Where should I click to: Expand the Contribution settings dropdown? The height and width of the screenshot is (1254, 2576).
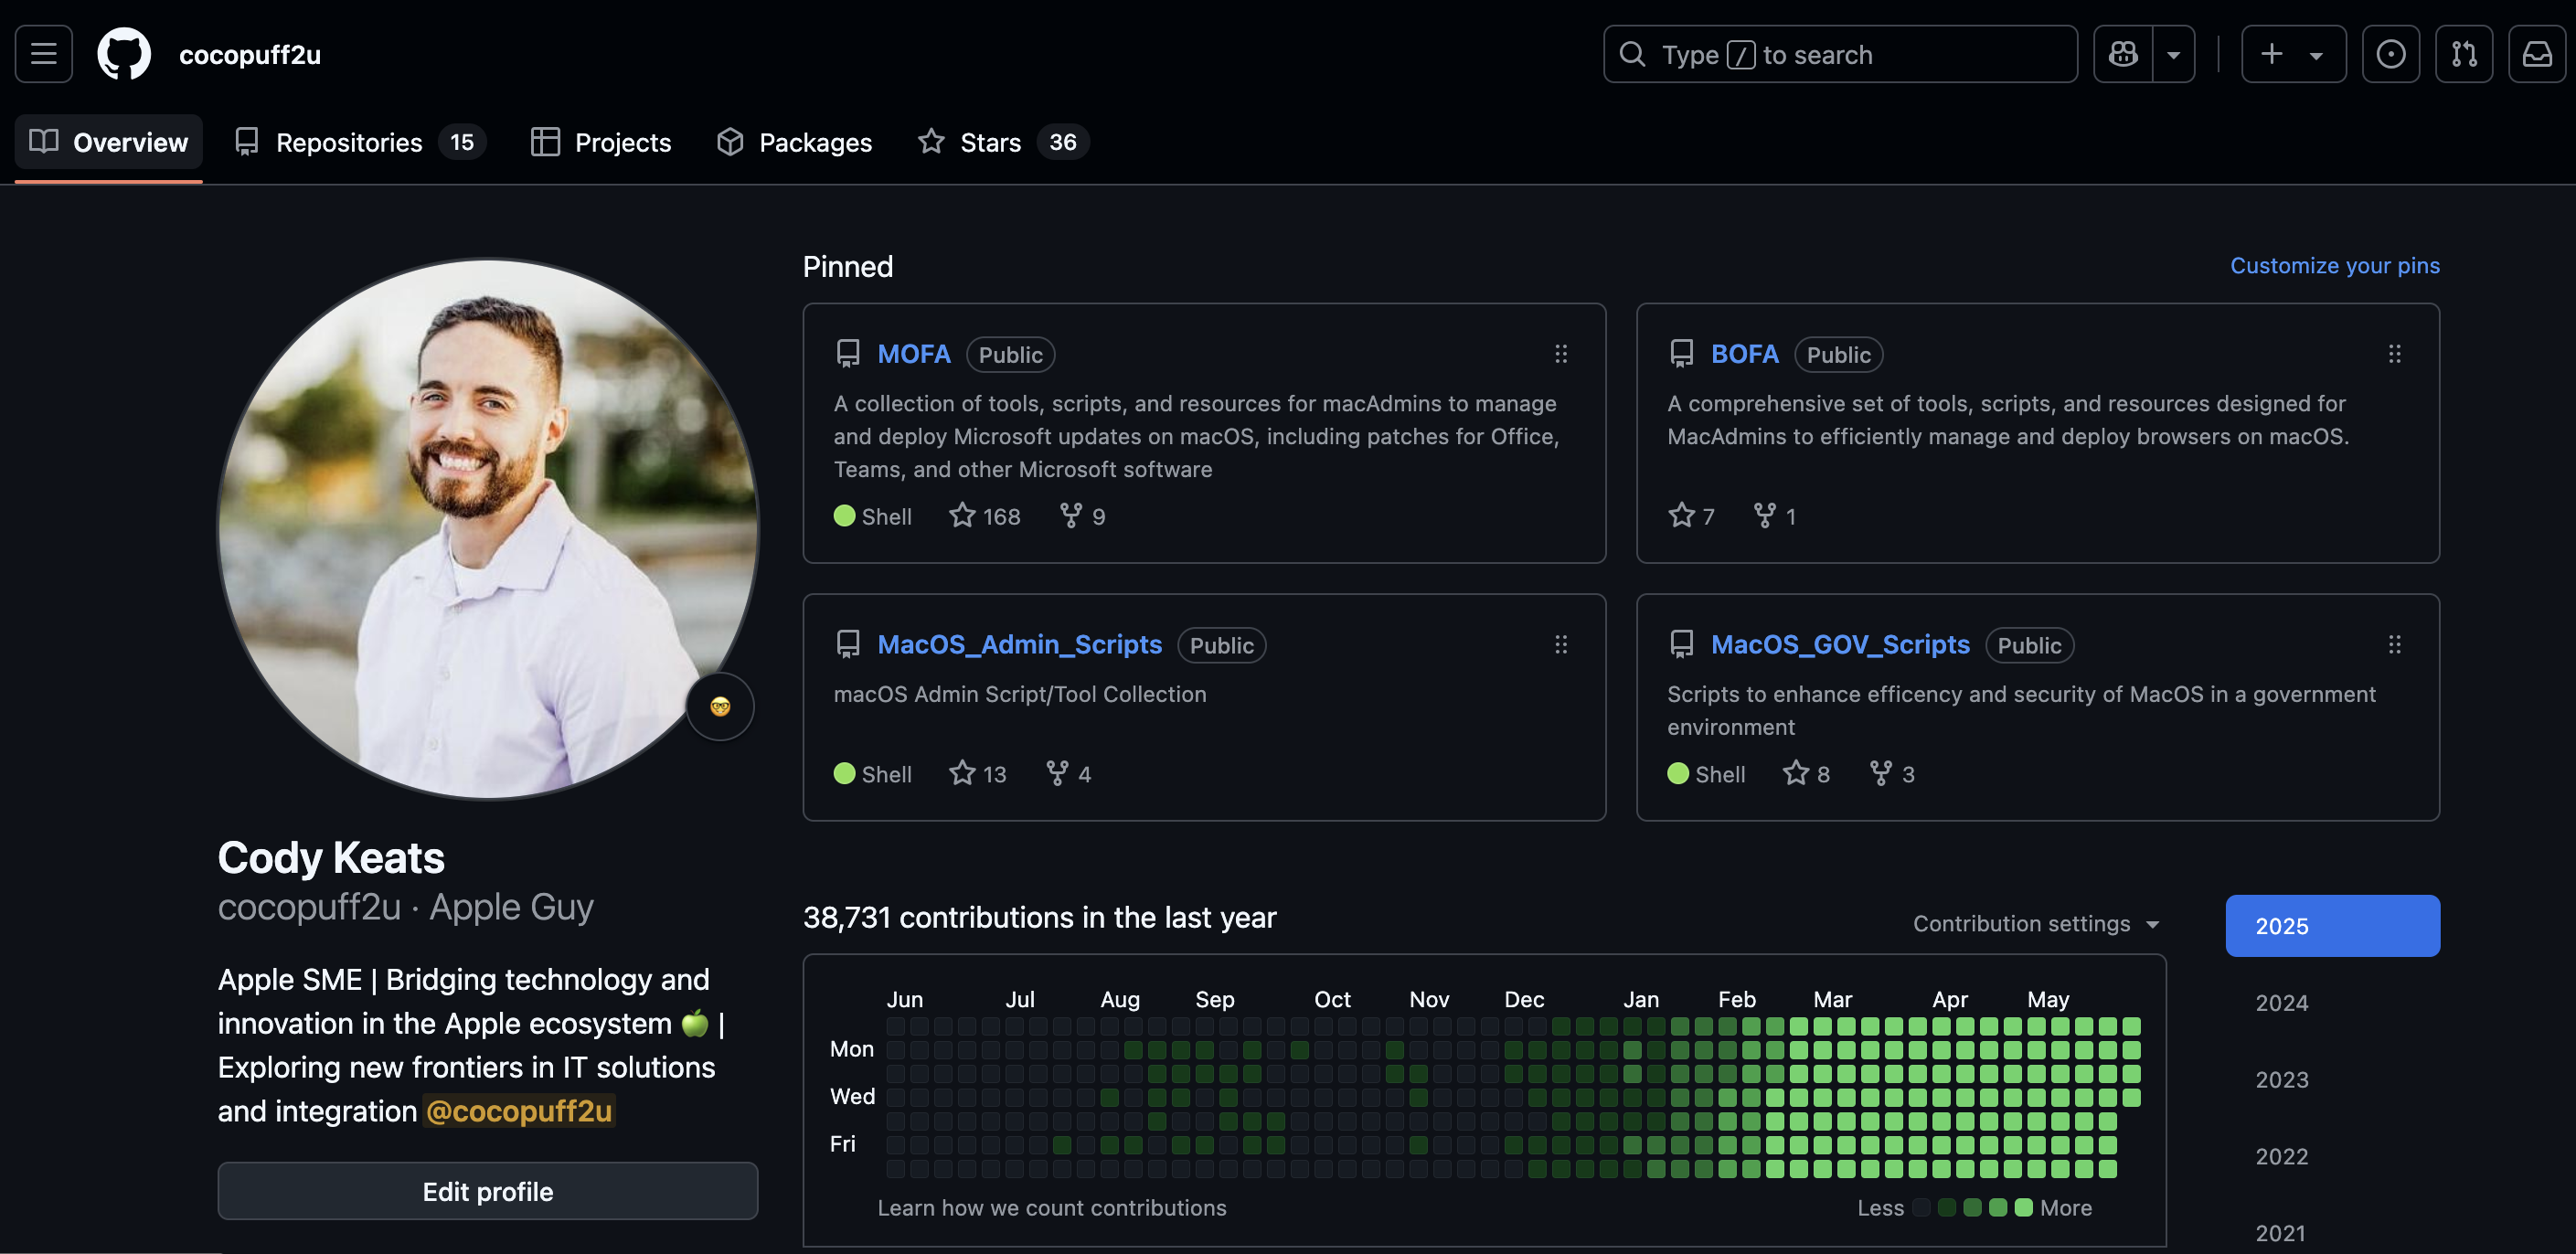pos(2036,924)
